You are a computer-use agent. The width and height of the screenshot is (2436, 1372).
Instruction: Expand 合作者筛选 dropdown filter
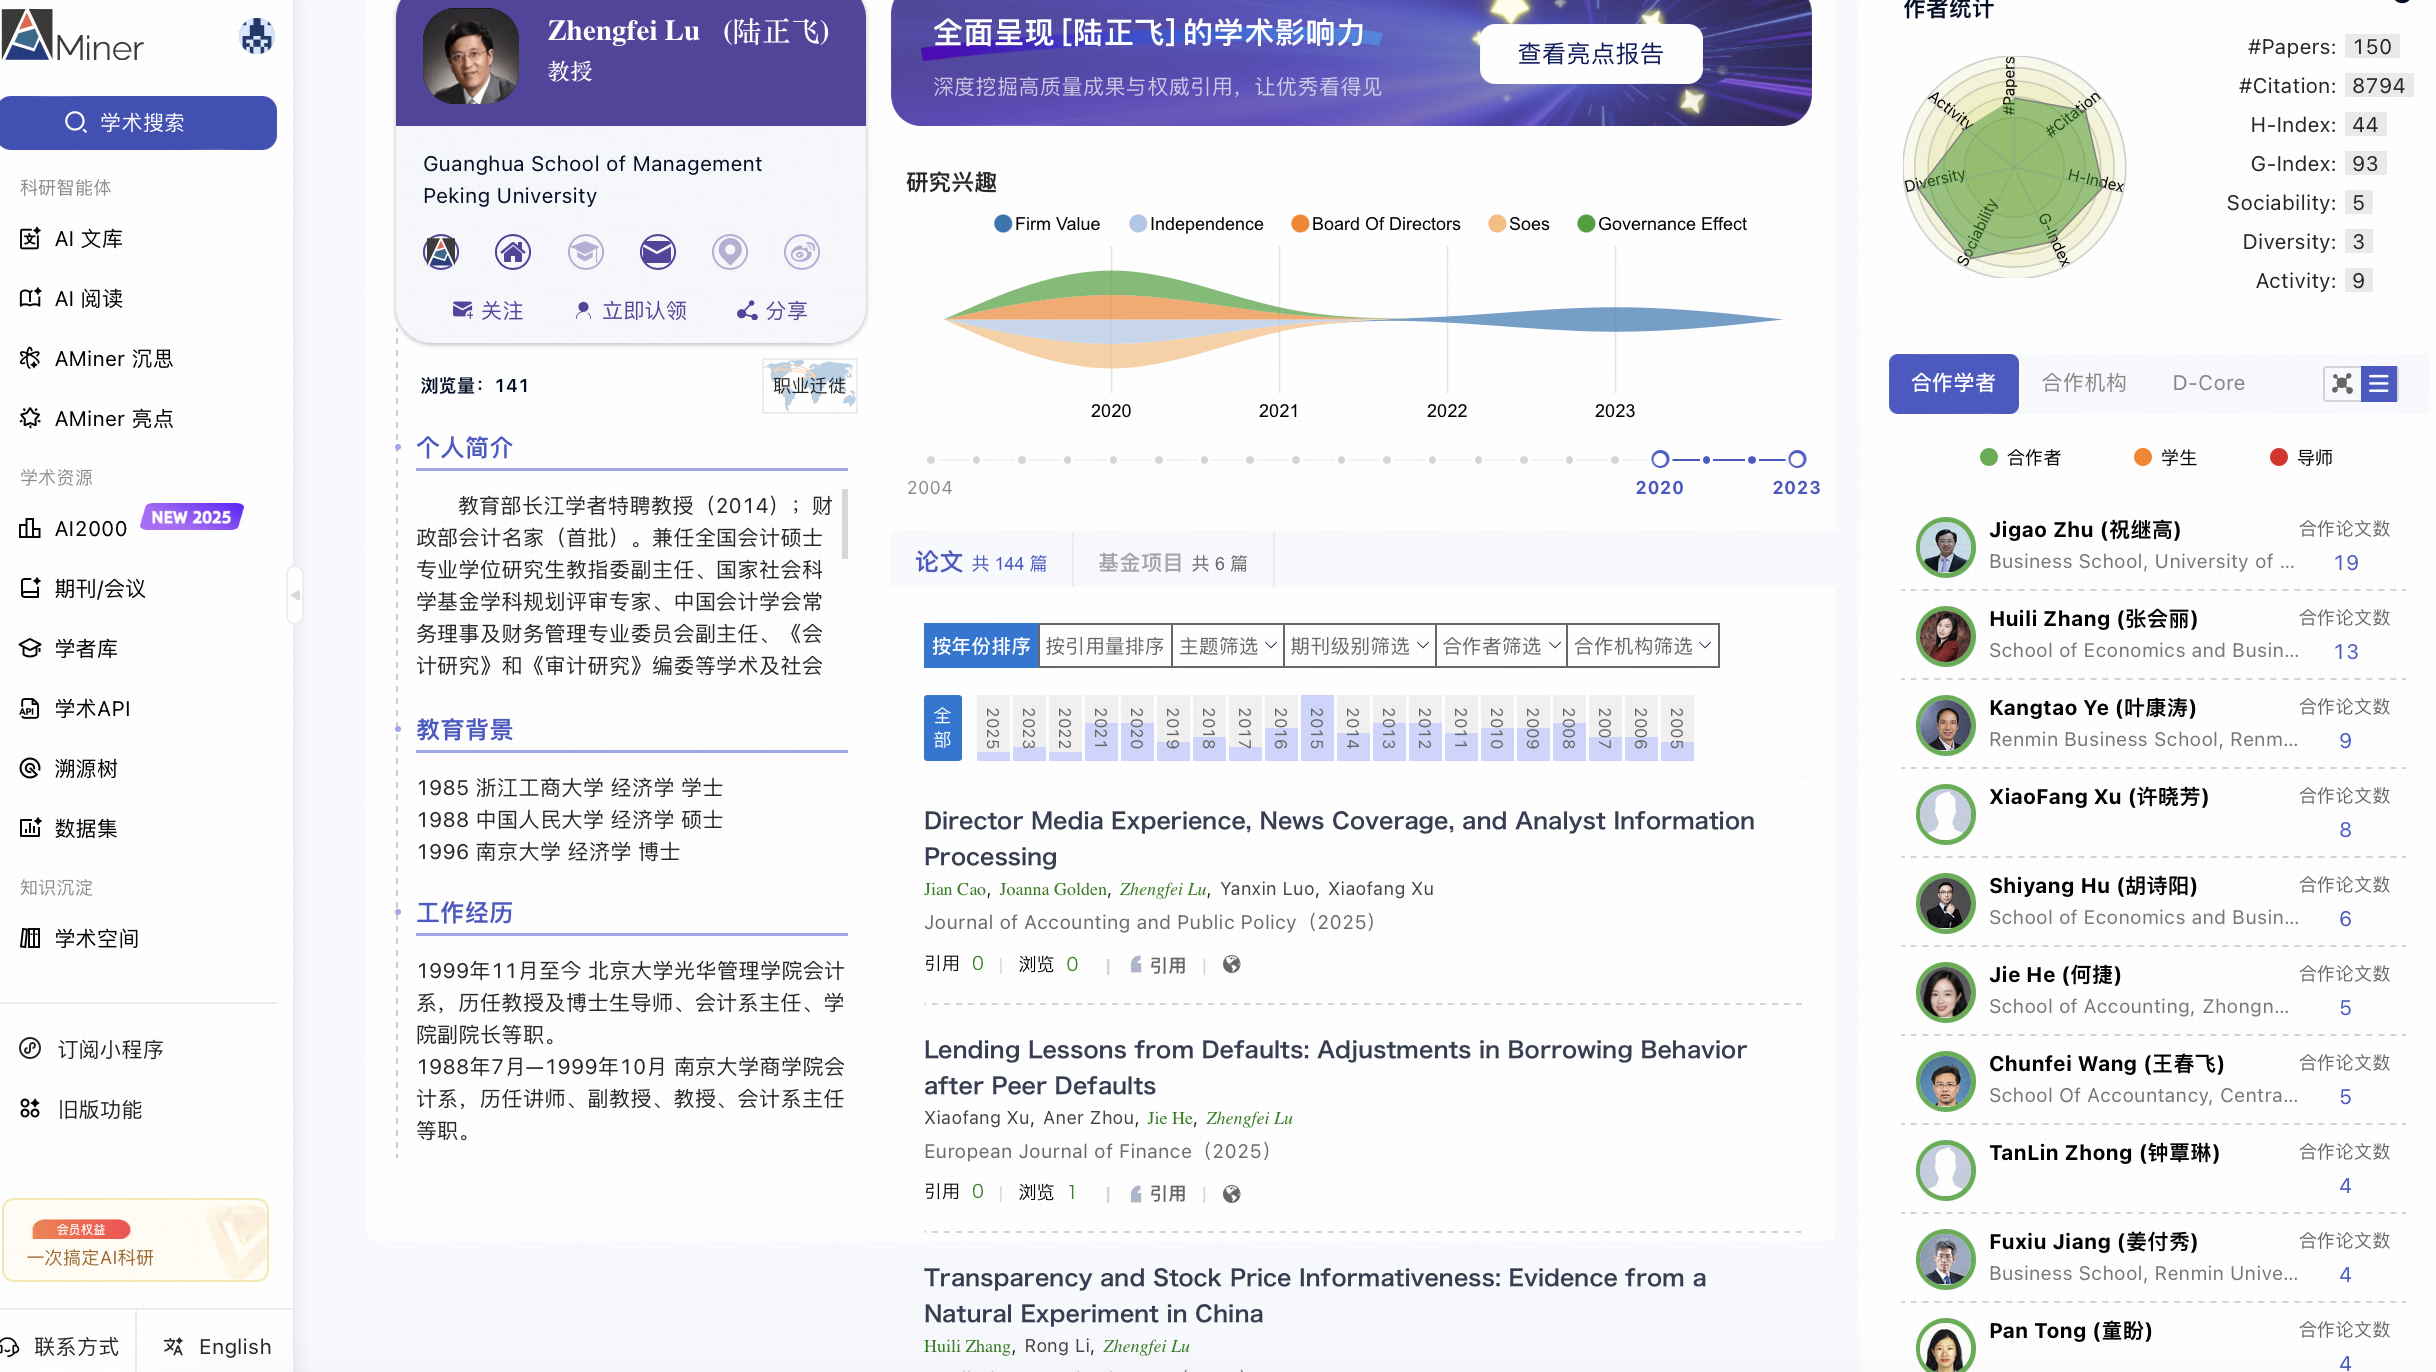(1500, 646)
